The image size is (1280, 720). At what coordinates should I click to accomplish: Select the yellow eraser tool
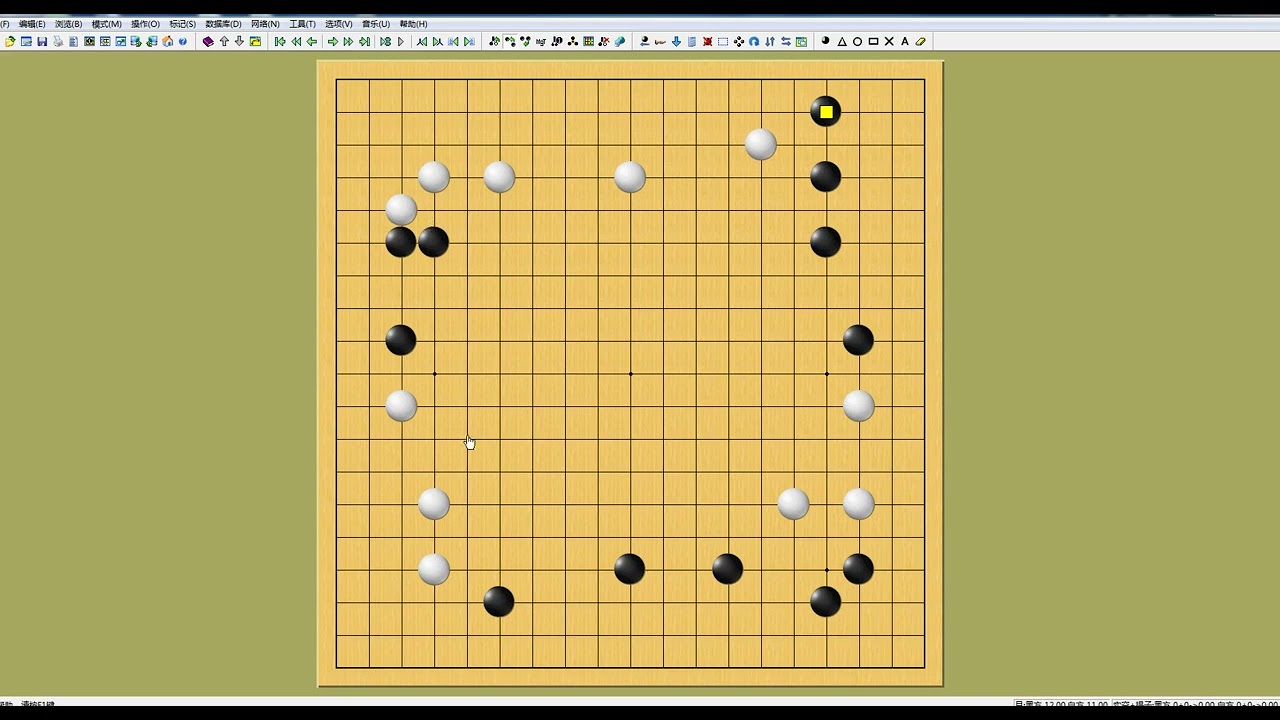(920, 42)
